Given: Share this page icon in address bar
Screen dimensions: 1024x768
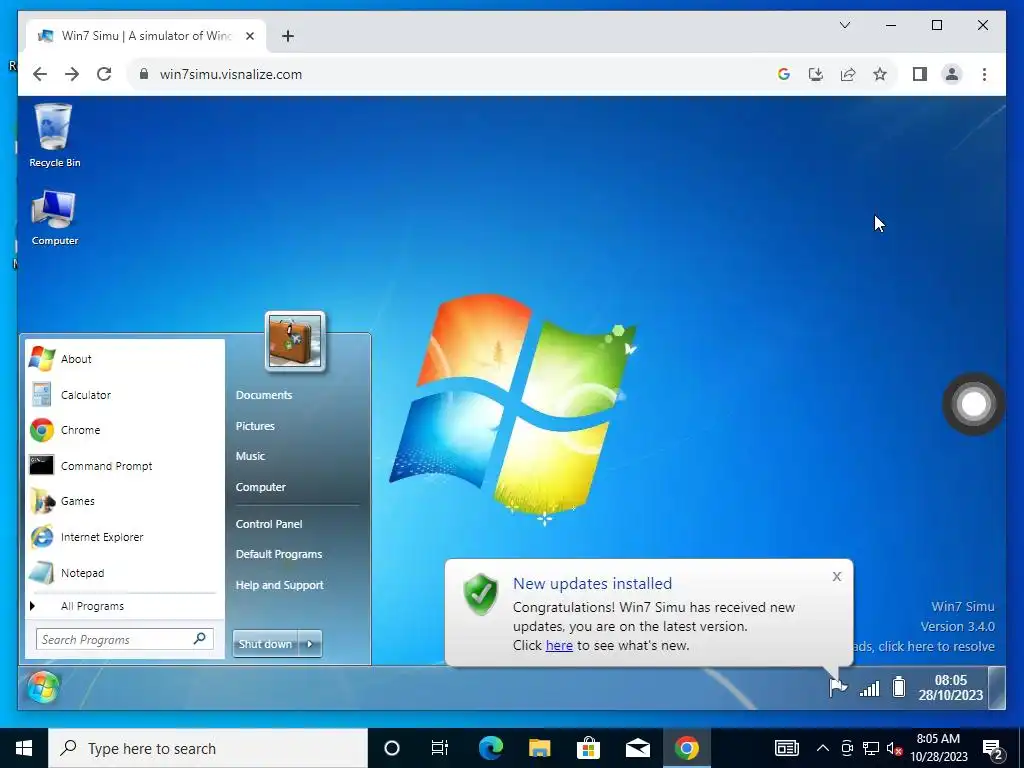Looking at the screenshot, I should tap(848, 74).
